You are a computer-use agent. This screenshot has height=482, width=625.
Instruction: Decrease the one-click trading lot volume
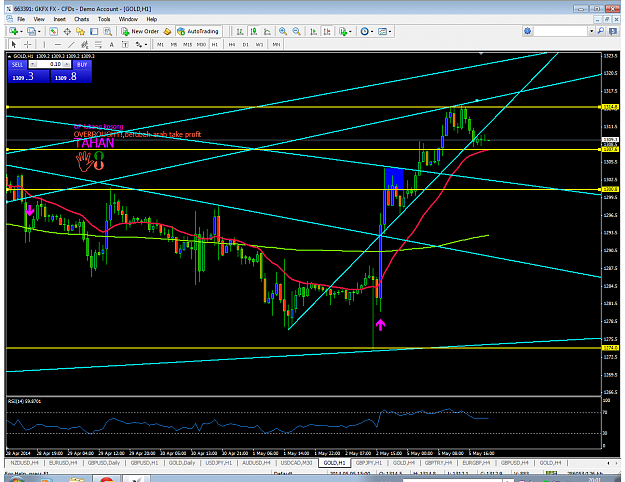click(x=33, y=64)
